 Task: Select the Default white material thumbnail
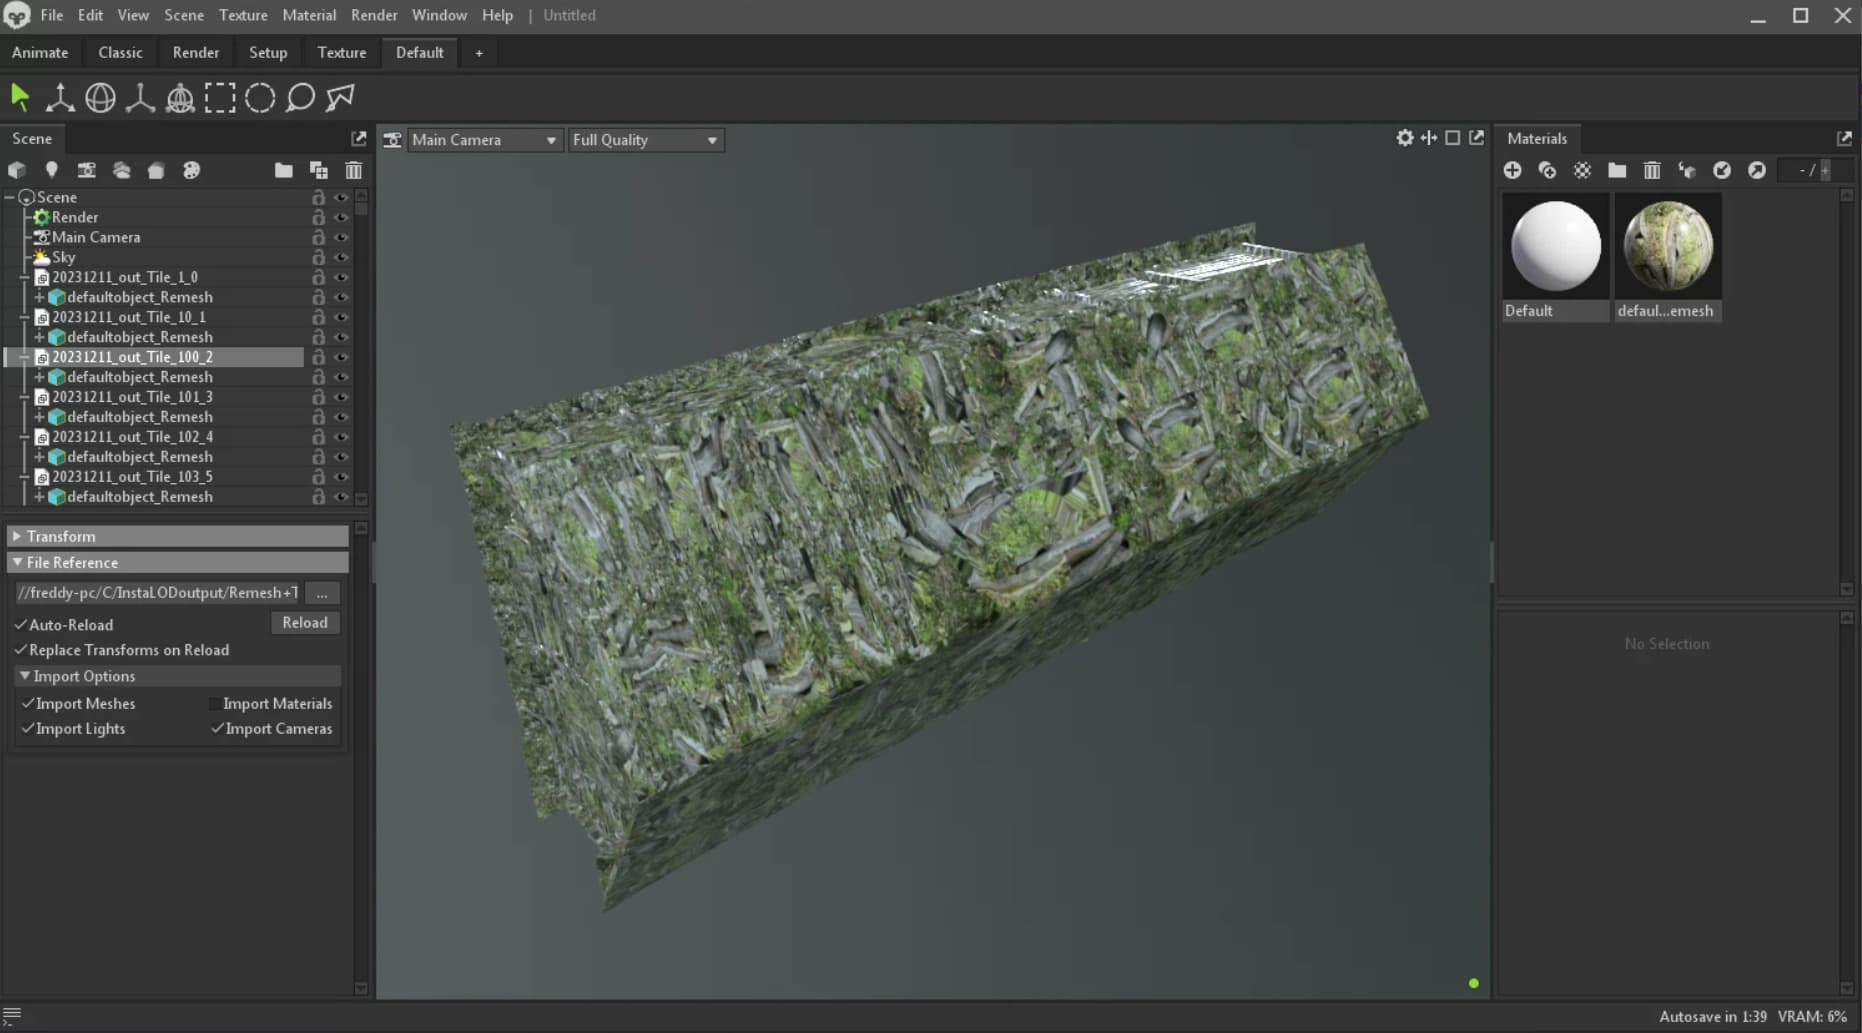[1555, 246]
